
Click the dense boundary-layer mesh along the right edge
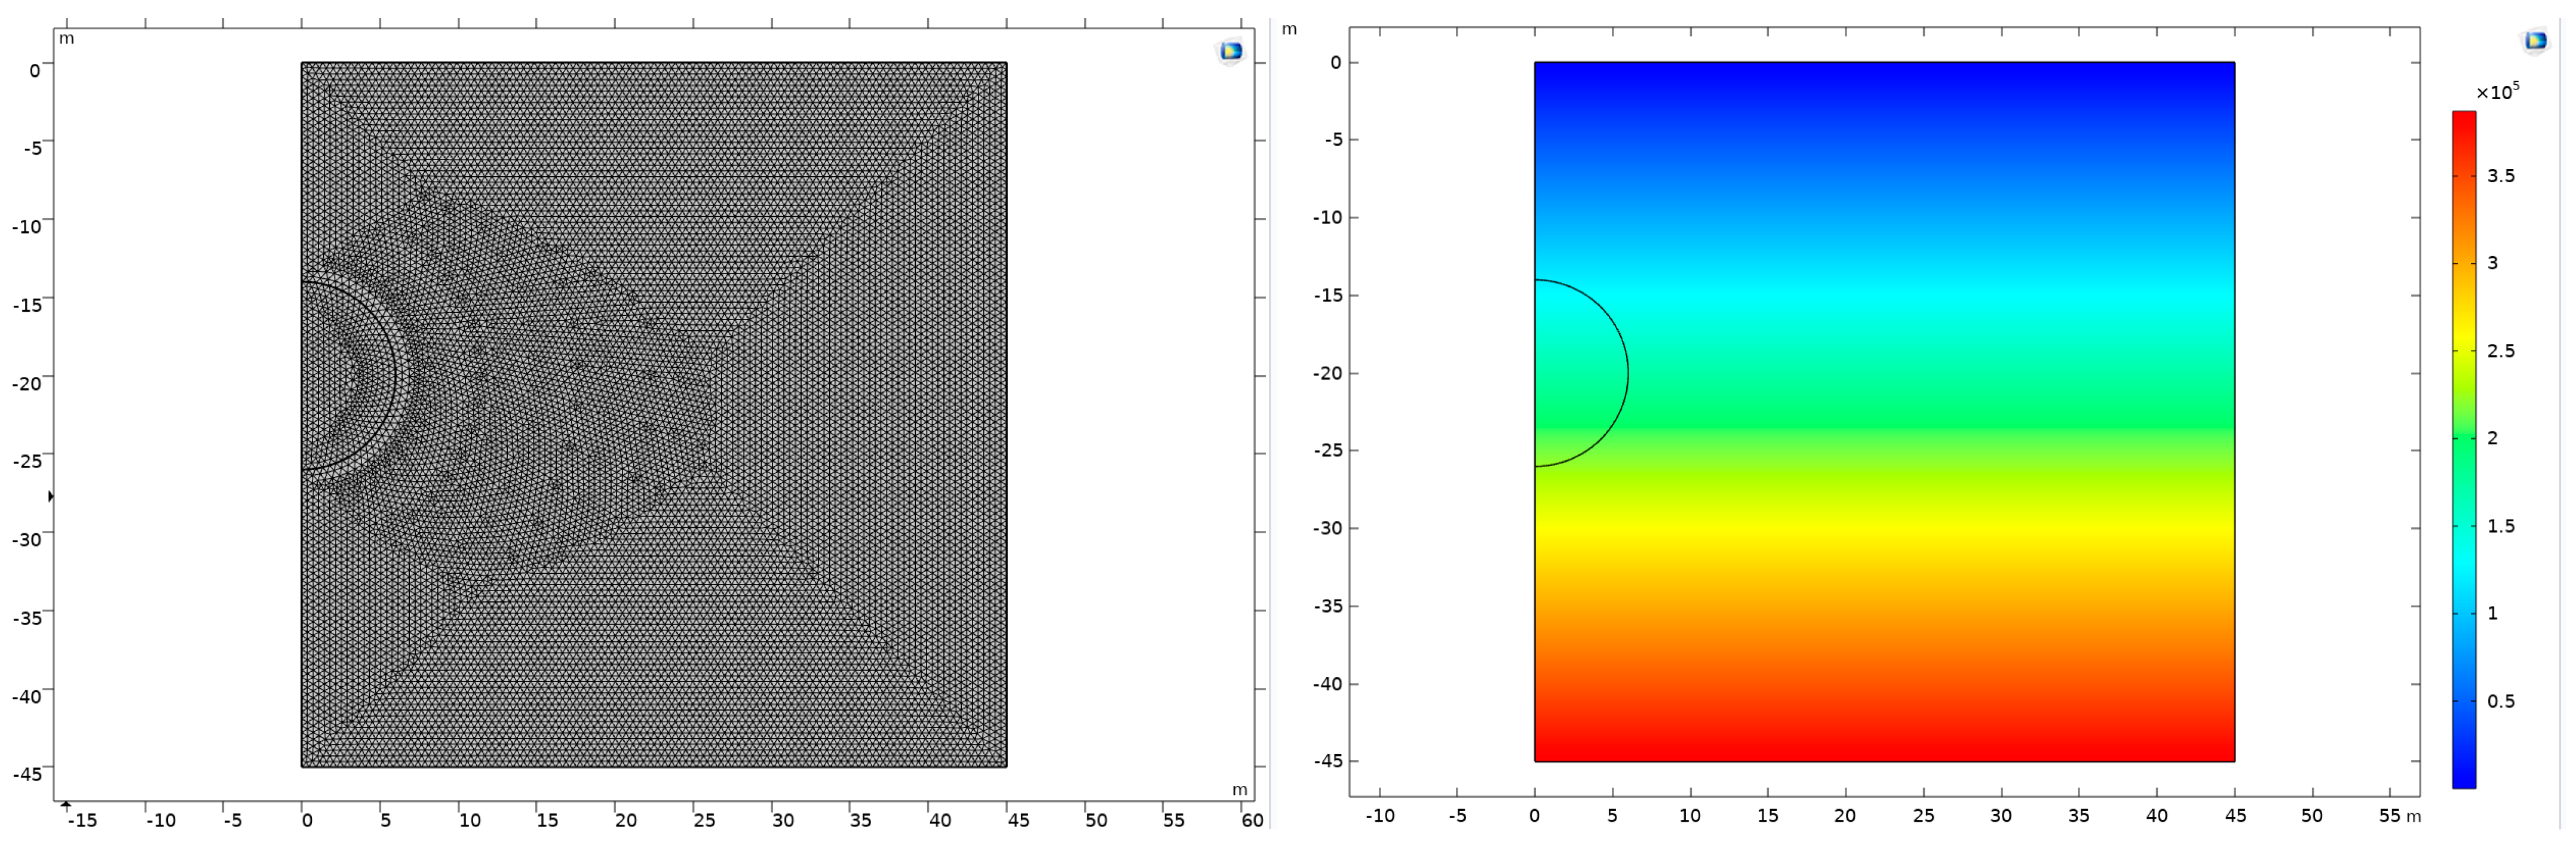point(1000,400)
